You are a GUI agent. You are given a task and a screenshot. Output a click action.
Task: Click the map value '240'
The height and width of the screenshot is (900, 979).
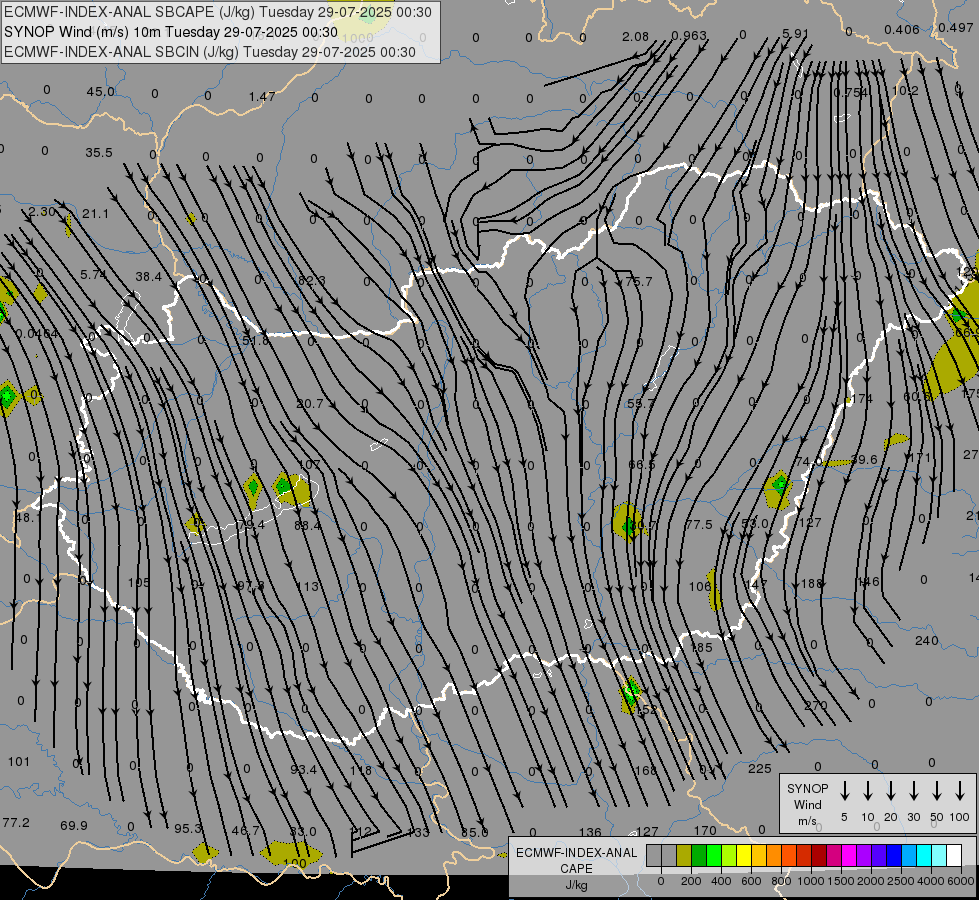coord(927,640)
